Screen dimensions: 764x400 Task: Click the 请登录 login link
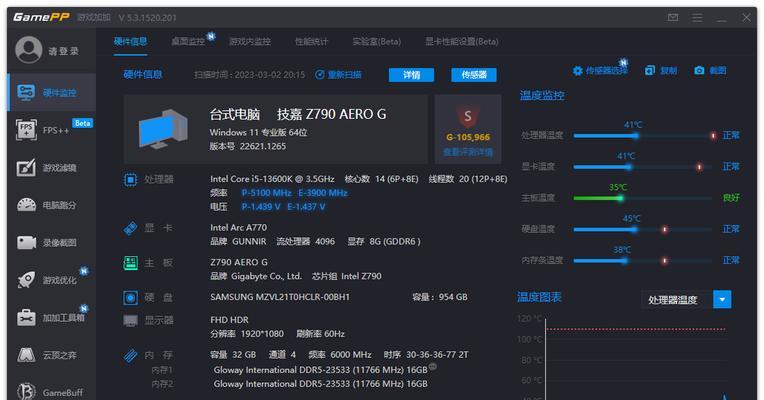coord(63,51)
